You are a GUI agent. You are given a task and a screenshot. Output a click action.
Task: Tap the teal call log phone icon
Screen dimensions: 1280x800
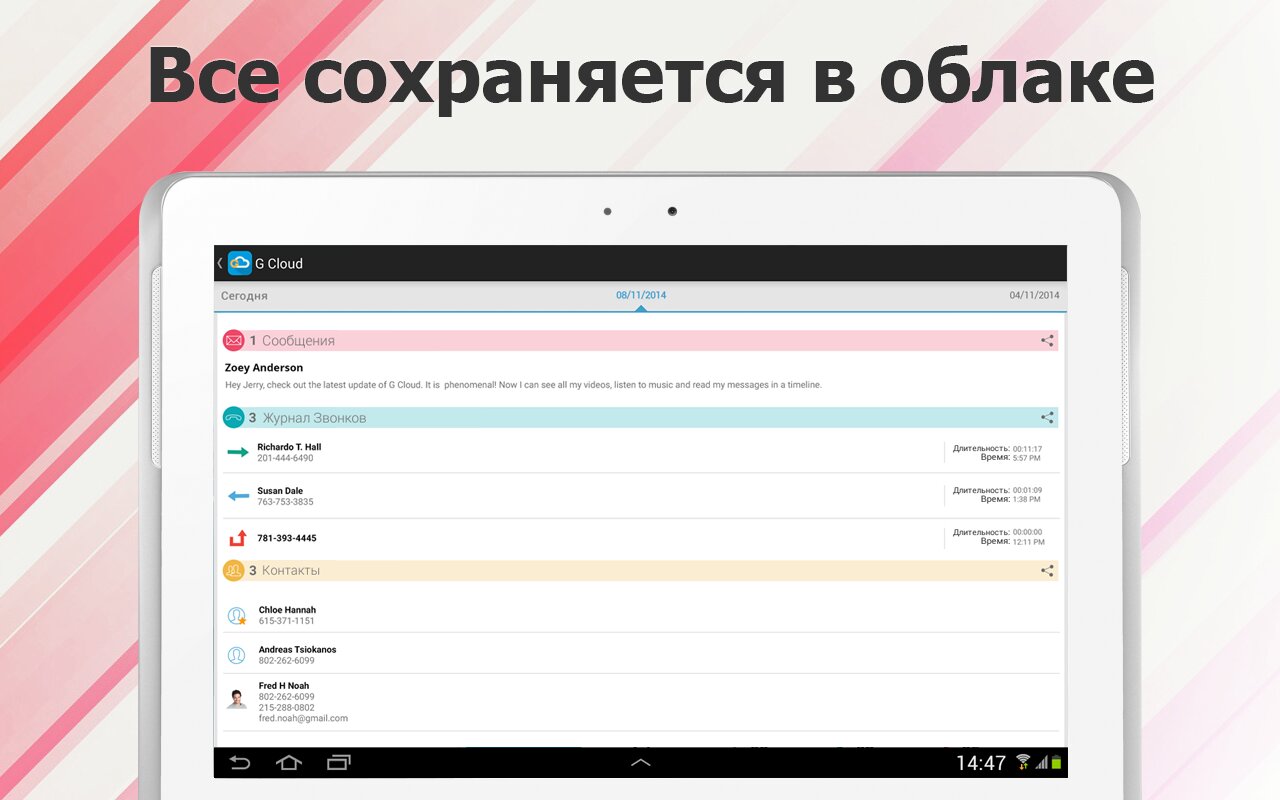pos(234,418)
